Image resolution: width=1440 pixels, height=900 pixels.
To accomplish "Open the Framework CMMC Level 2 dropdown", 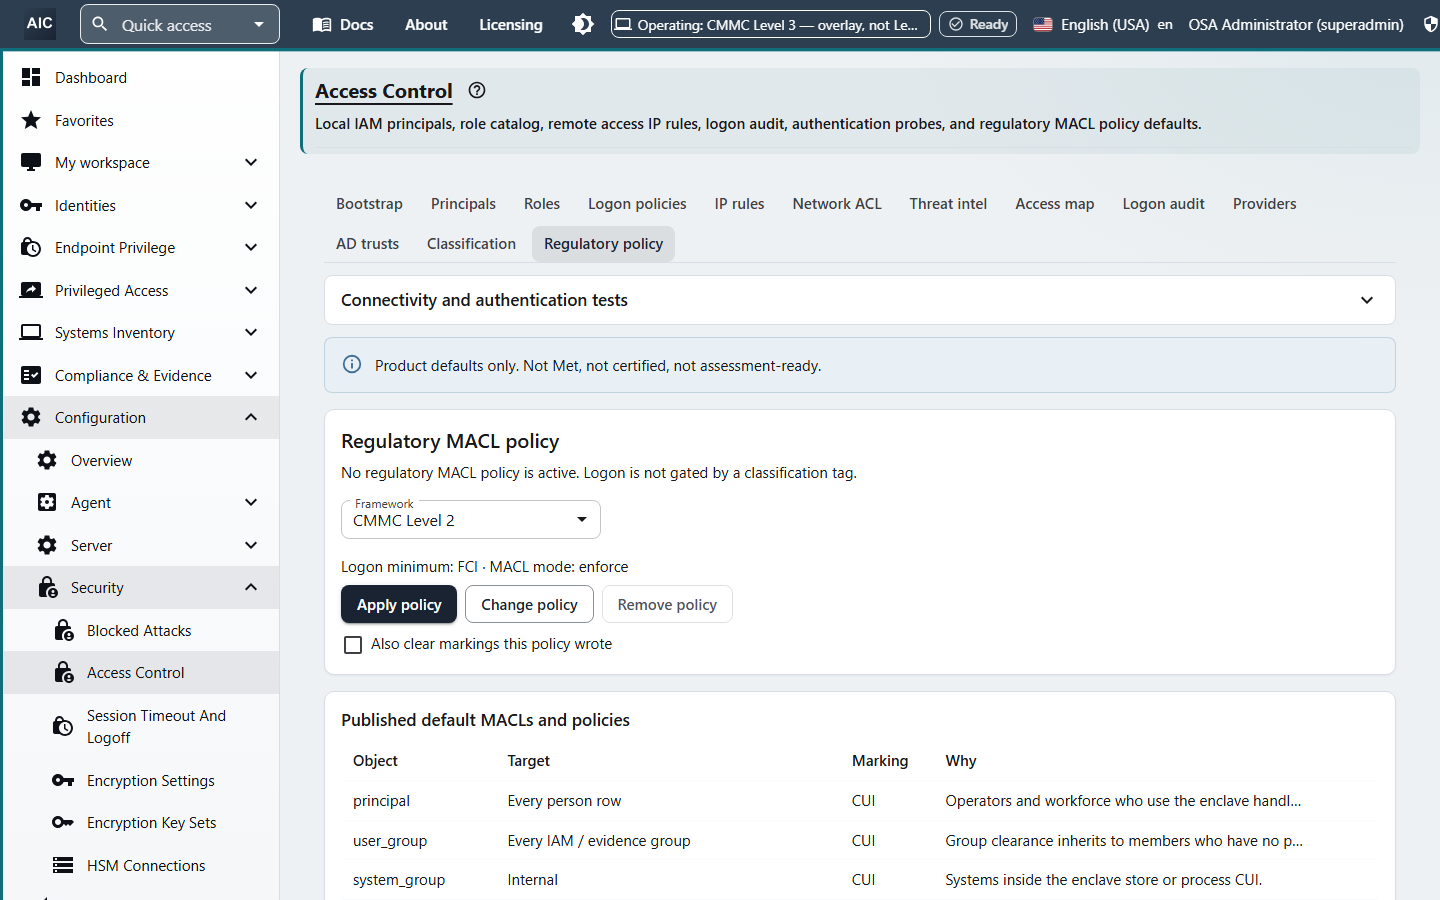I will [x=471, y=520].
